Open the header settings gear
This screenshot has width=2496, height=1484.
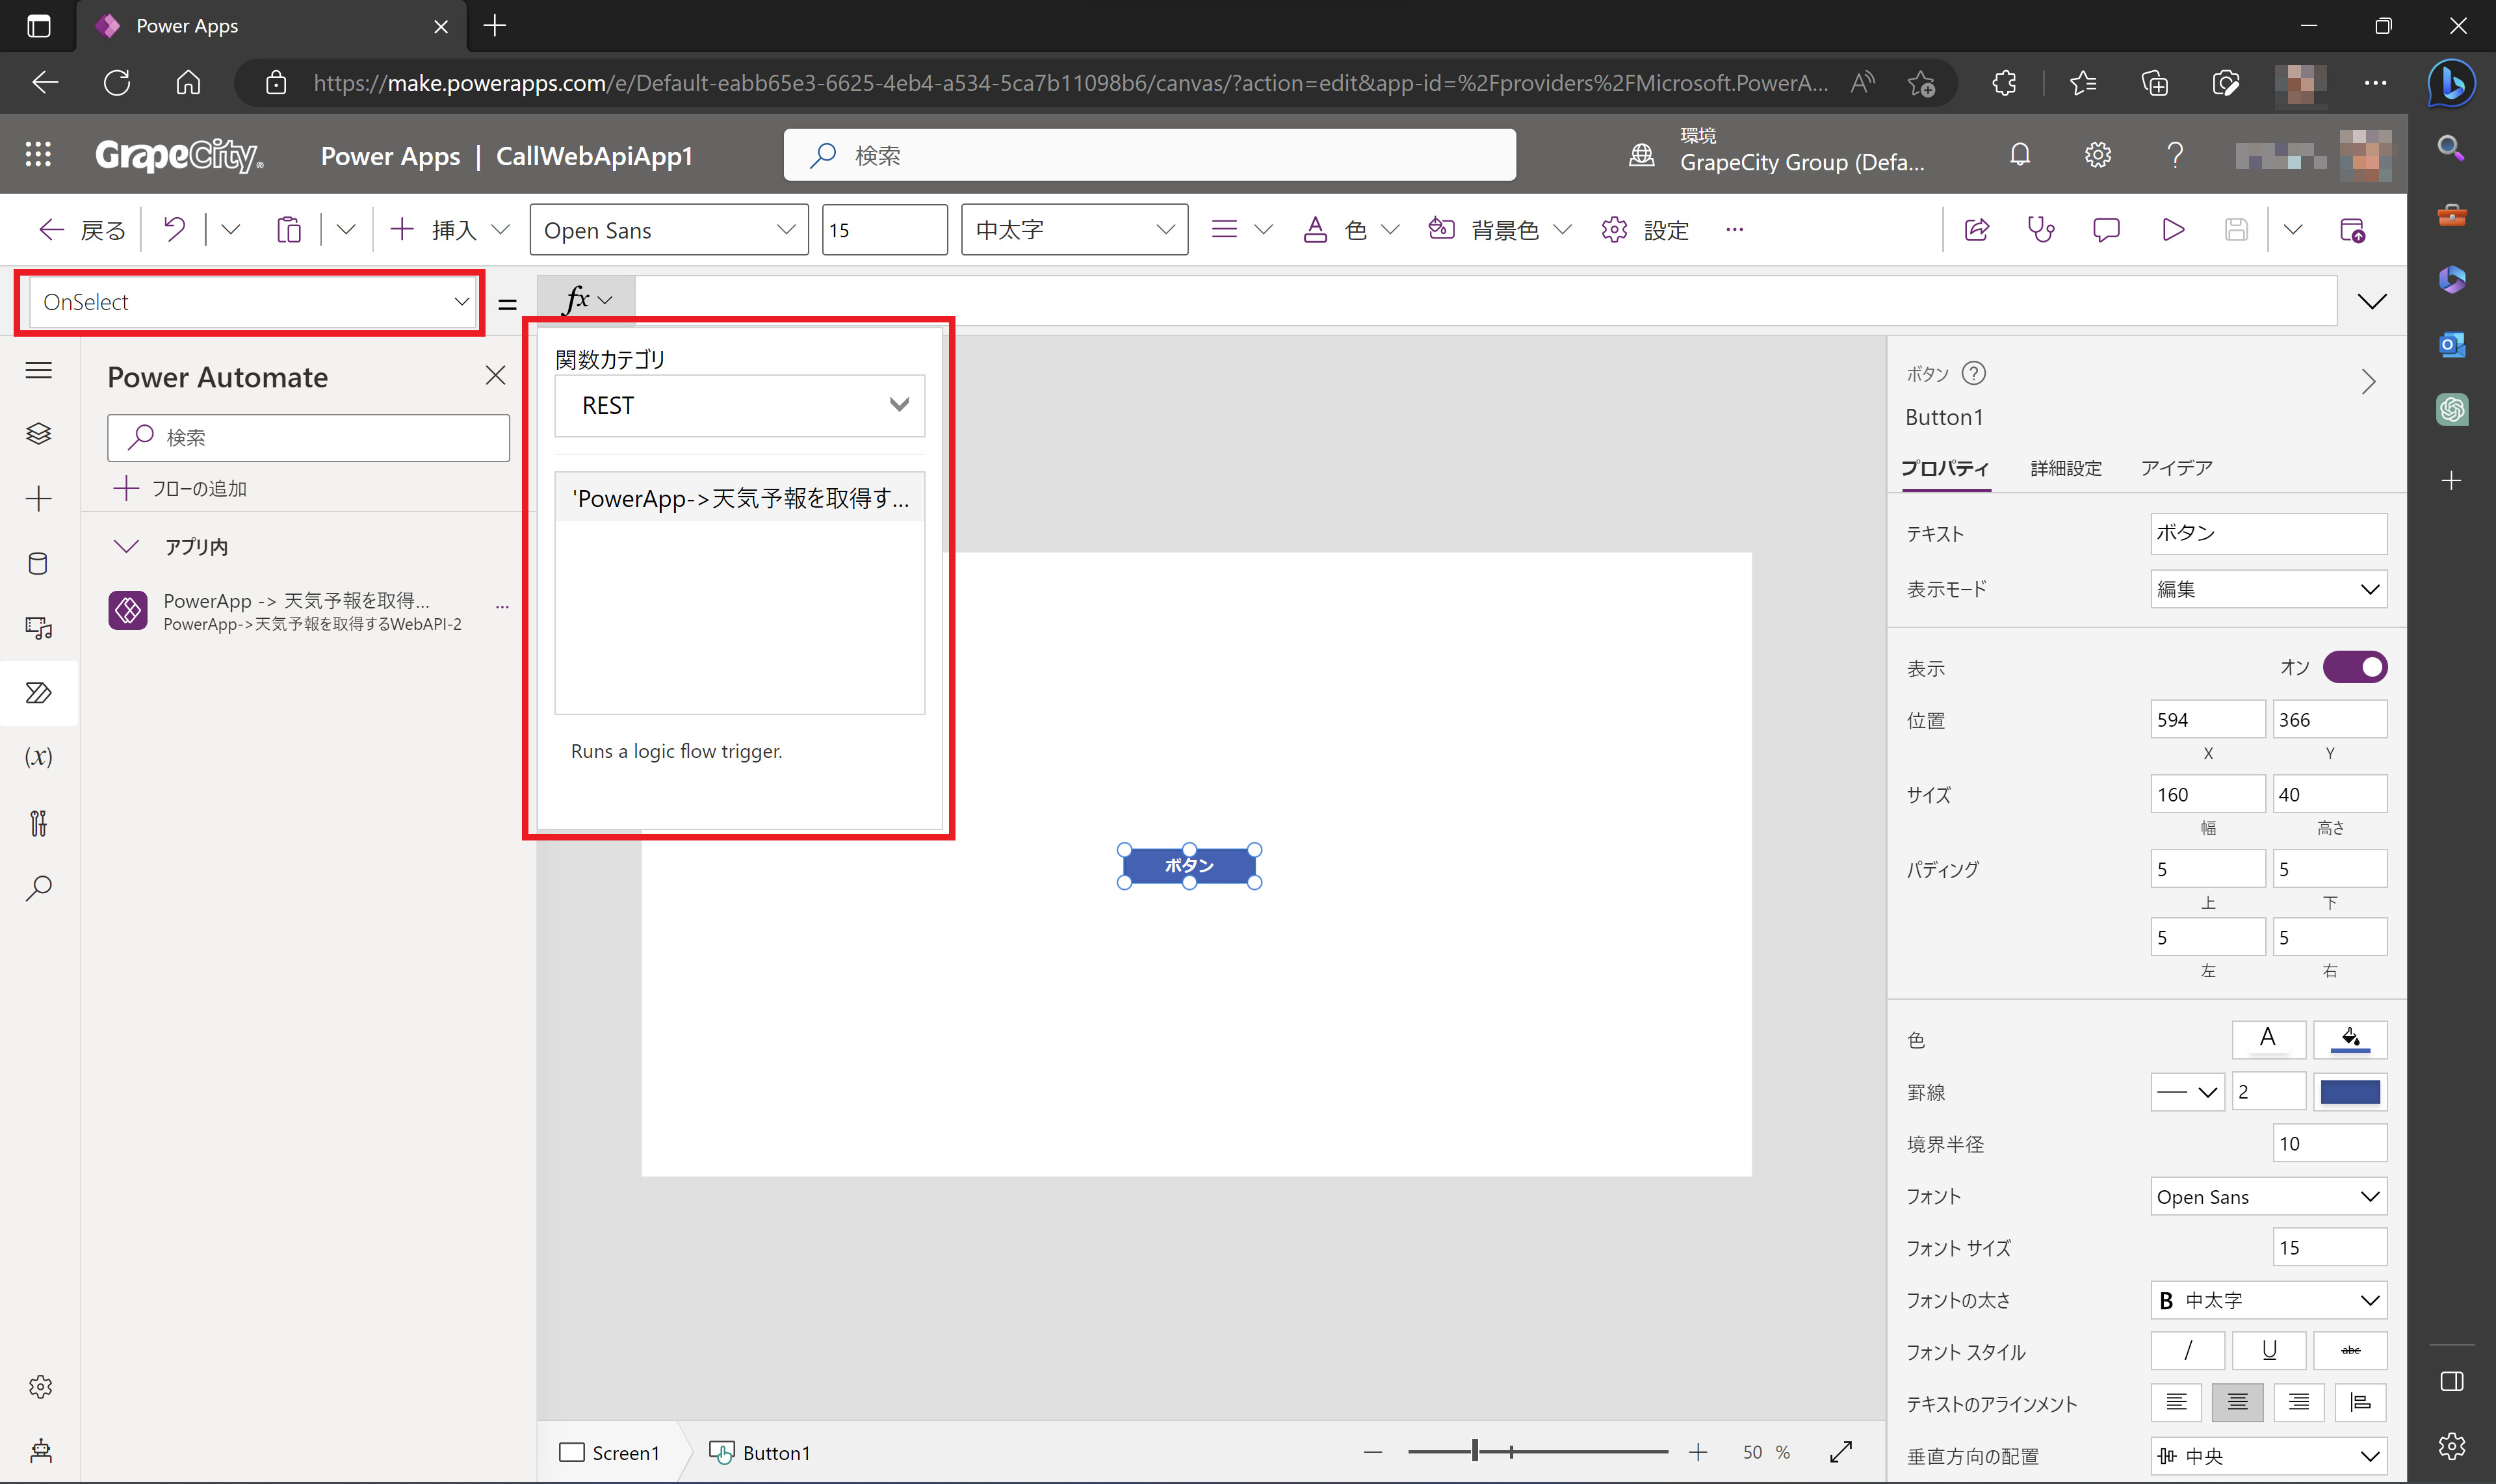click(x=2098, y=155)
